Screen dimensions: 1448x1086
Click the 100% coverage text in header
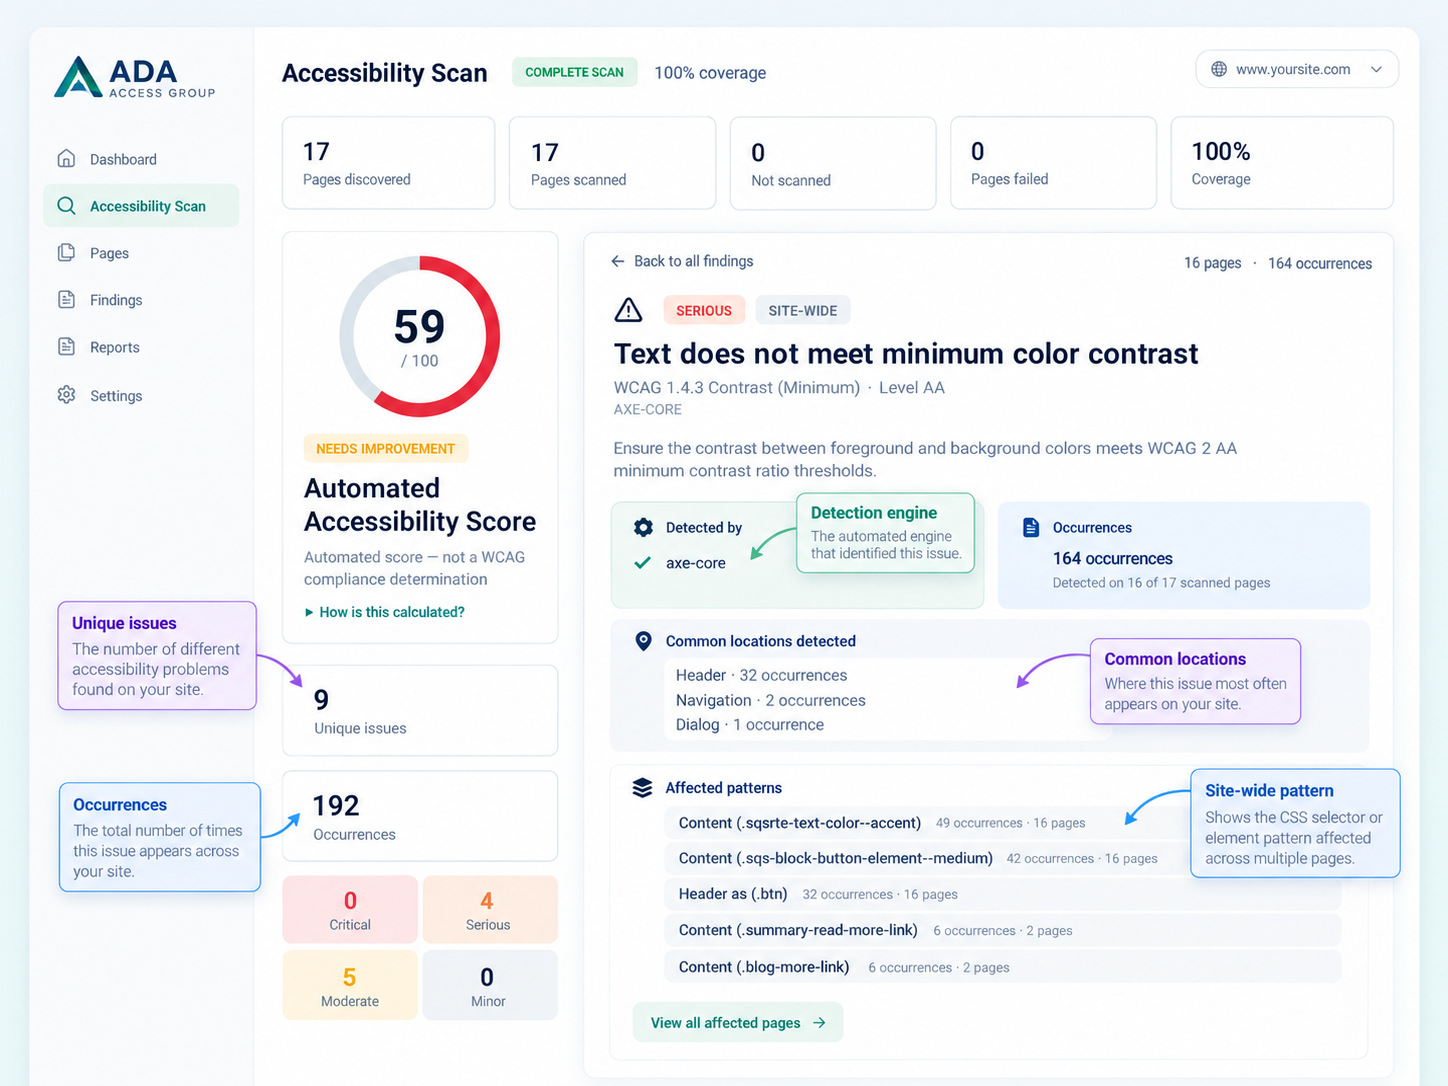pyautogui.click(x=710, y=73)
